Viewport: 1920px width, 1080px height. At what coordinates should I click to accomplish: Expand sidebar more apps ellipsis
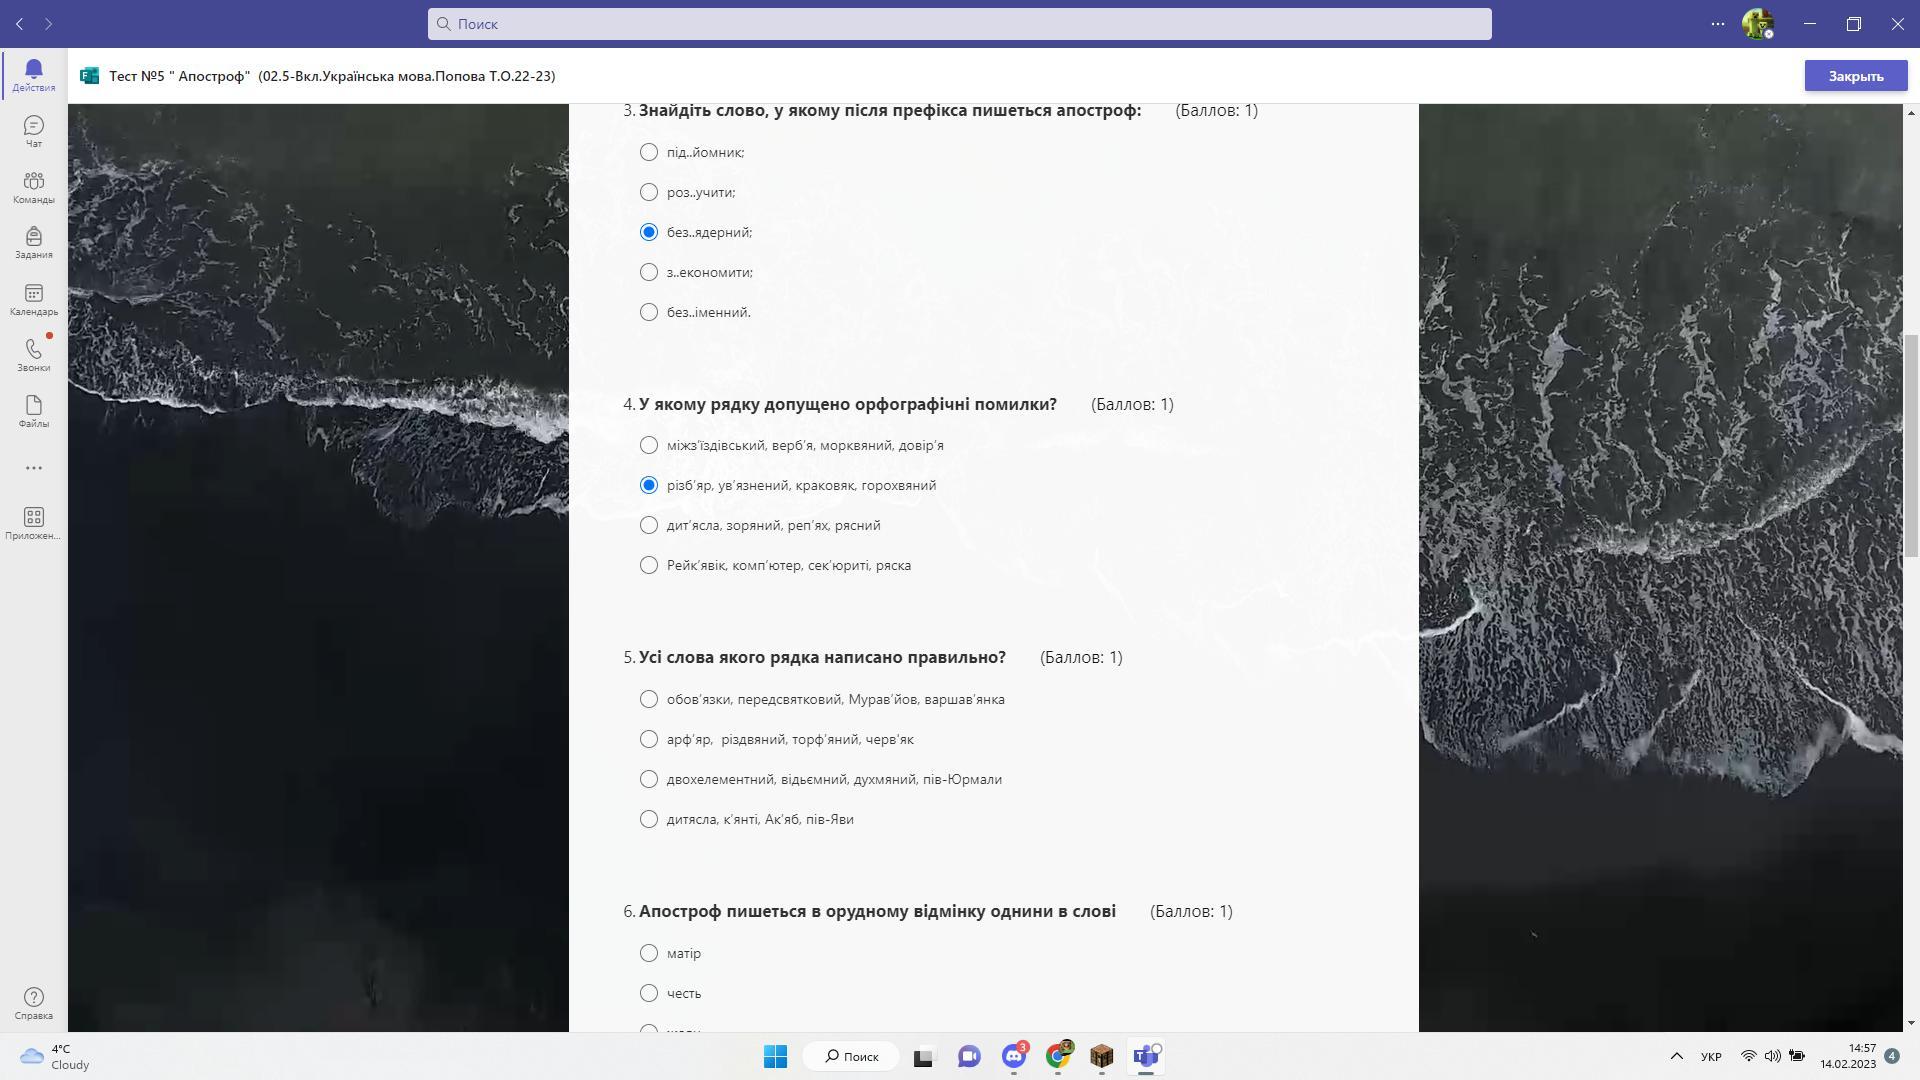(x=33, y=468)
